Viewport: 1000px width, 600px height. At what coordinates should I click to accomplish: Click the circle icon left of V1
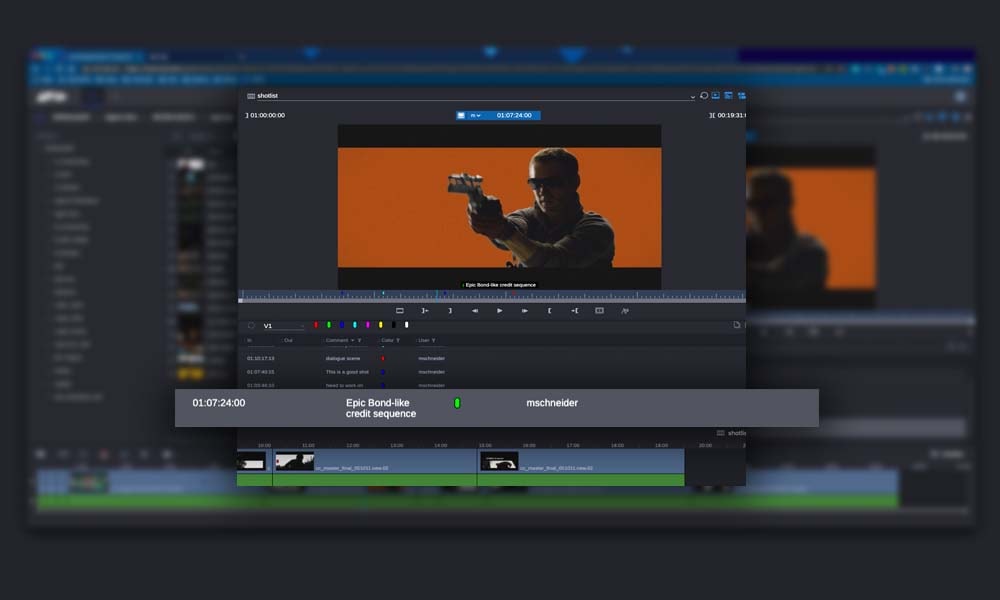point(251,325)
